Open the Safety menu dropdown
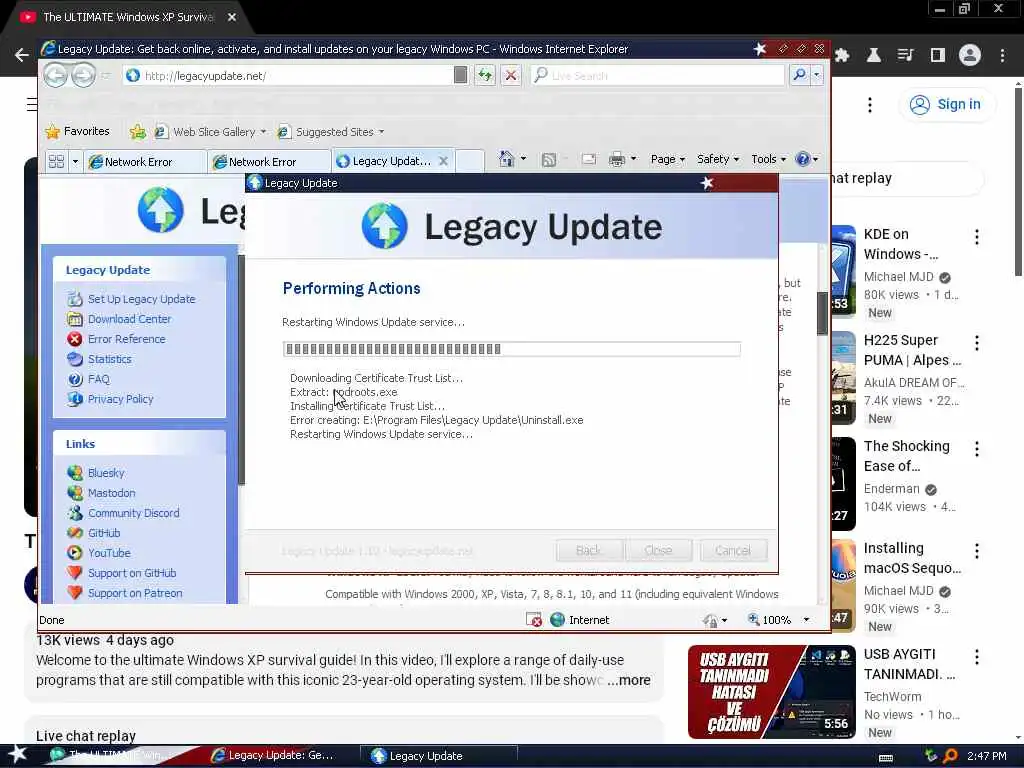1024x768 pixels. point(718,159)
